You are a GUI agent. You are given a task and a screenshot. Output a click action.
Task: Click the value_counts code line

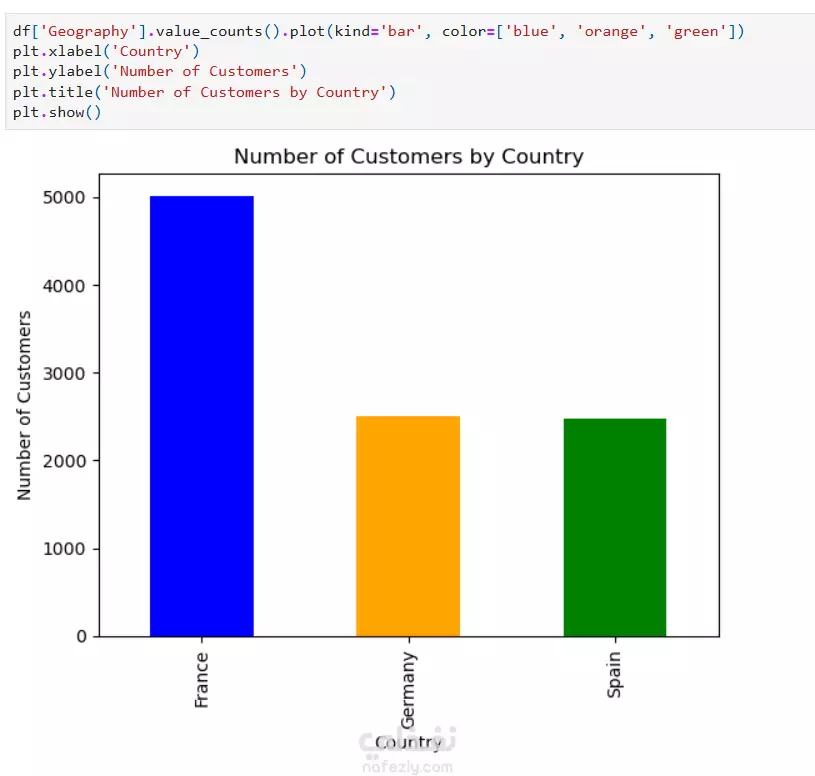[378, 31]
